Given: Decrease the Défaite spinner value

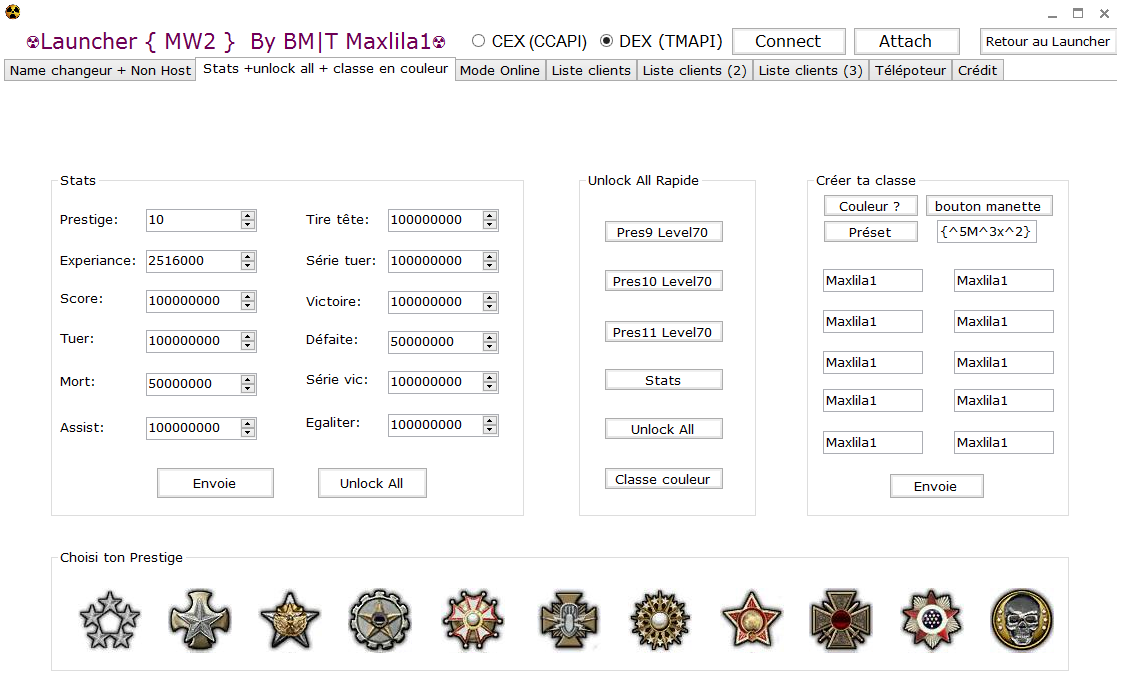Looking at the screenshot, I should tap(489, 346).
